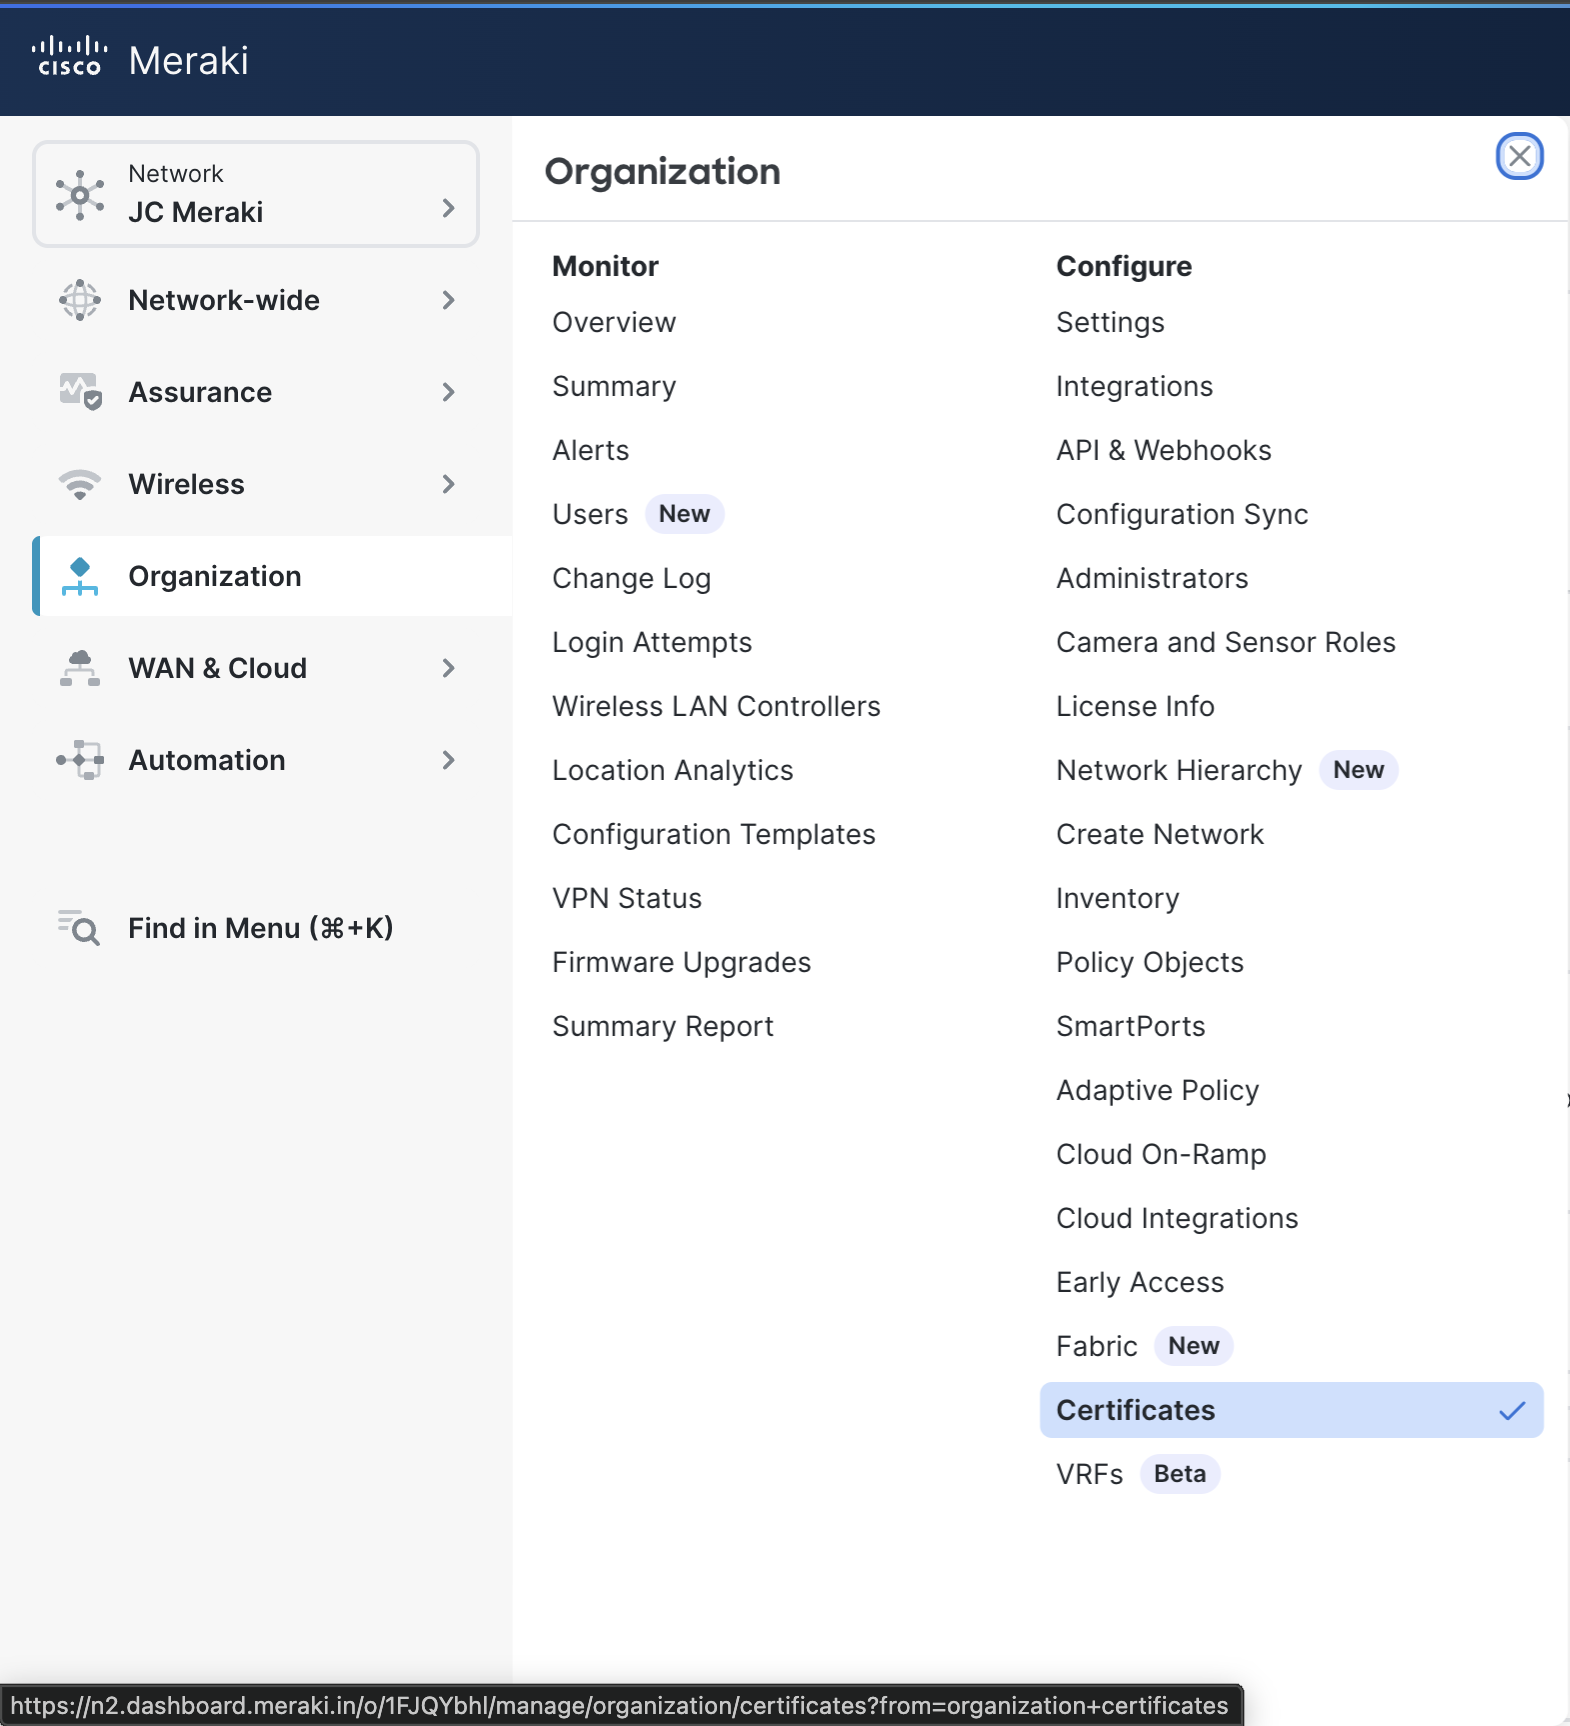Open the Summary Report page
The image size is (1570, 1726).
(x=663, y=1026)
